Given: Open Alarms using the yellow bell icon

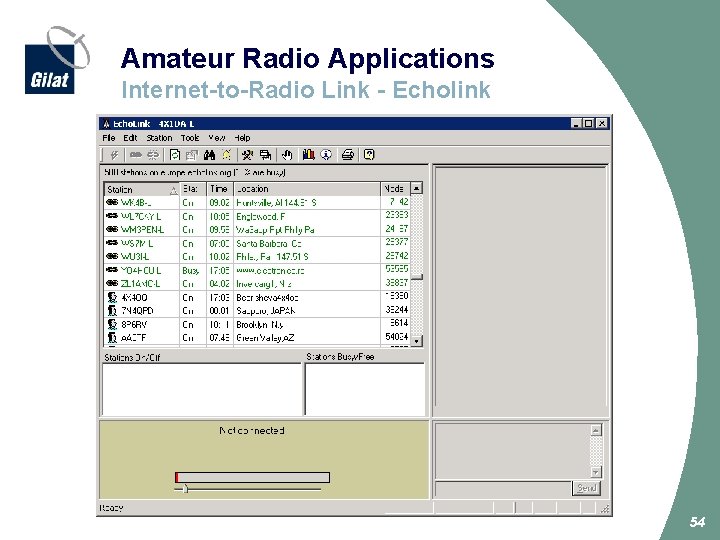Looking at the screenshot, I should (x=226, y=155).
